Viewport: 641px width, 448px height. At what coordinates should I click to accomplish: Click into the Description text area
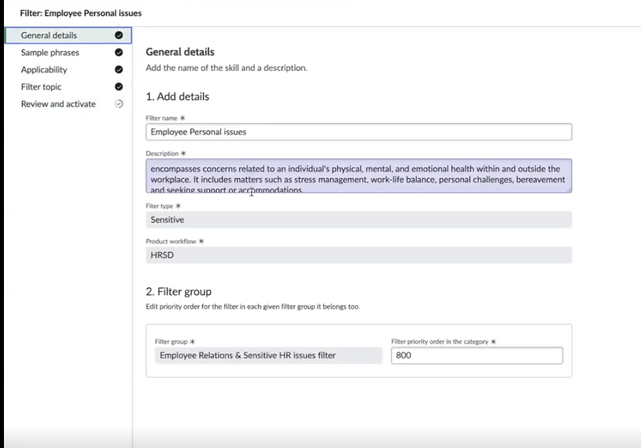[x=359, y=176]
